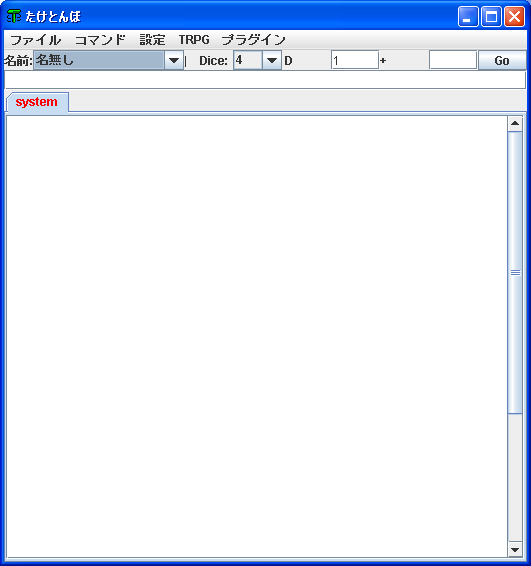Click the vertical scrollbar thumb
Viewport: 531px width, 566px height.
click(x=515, y=273)
